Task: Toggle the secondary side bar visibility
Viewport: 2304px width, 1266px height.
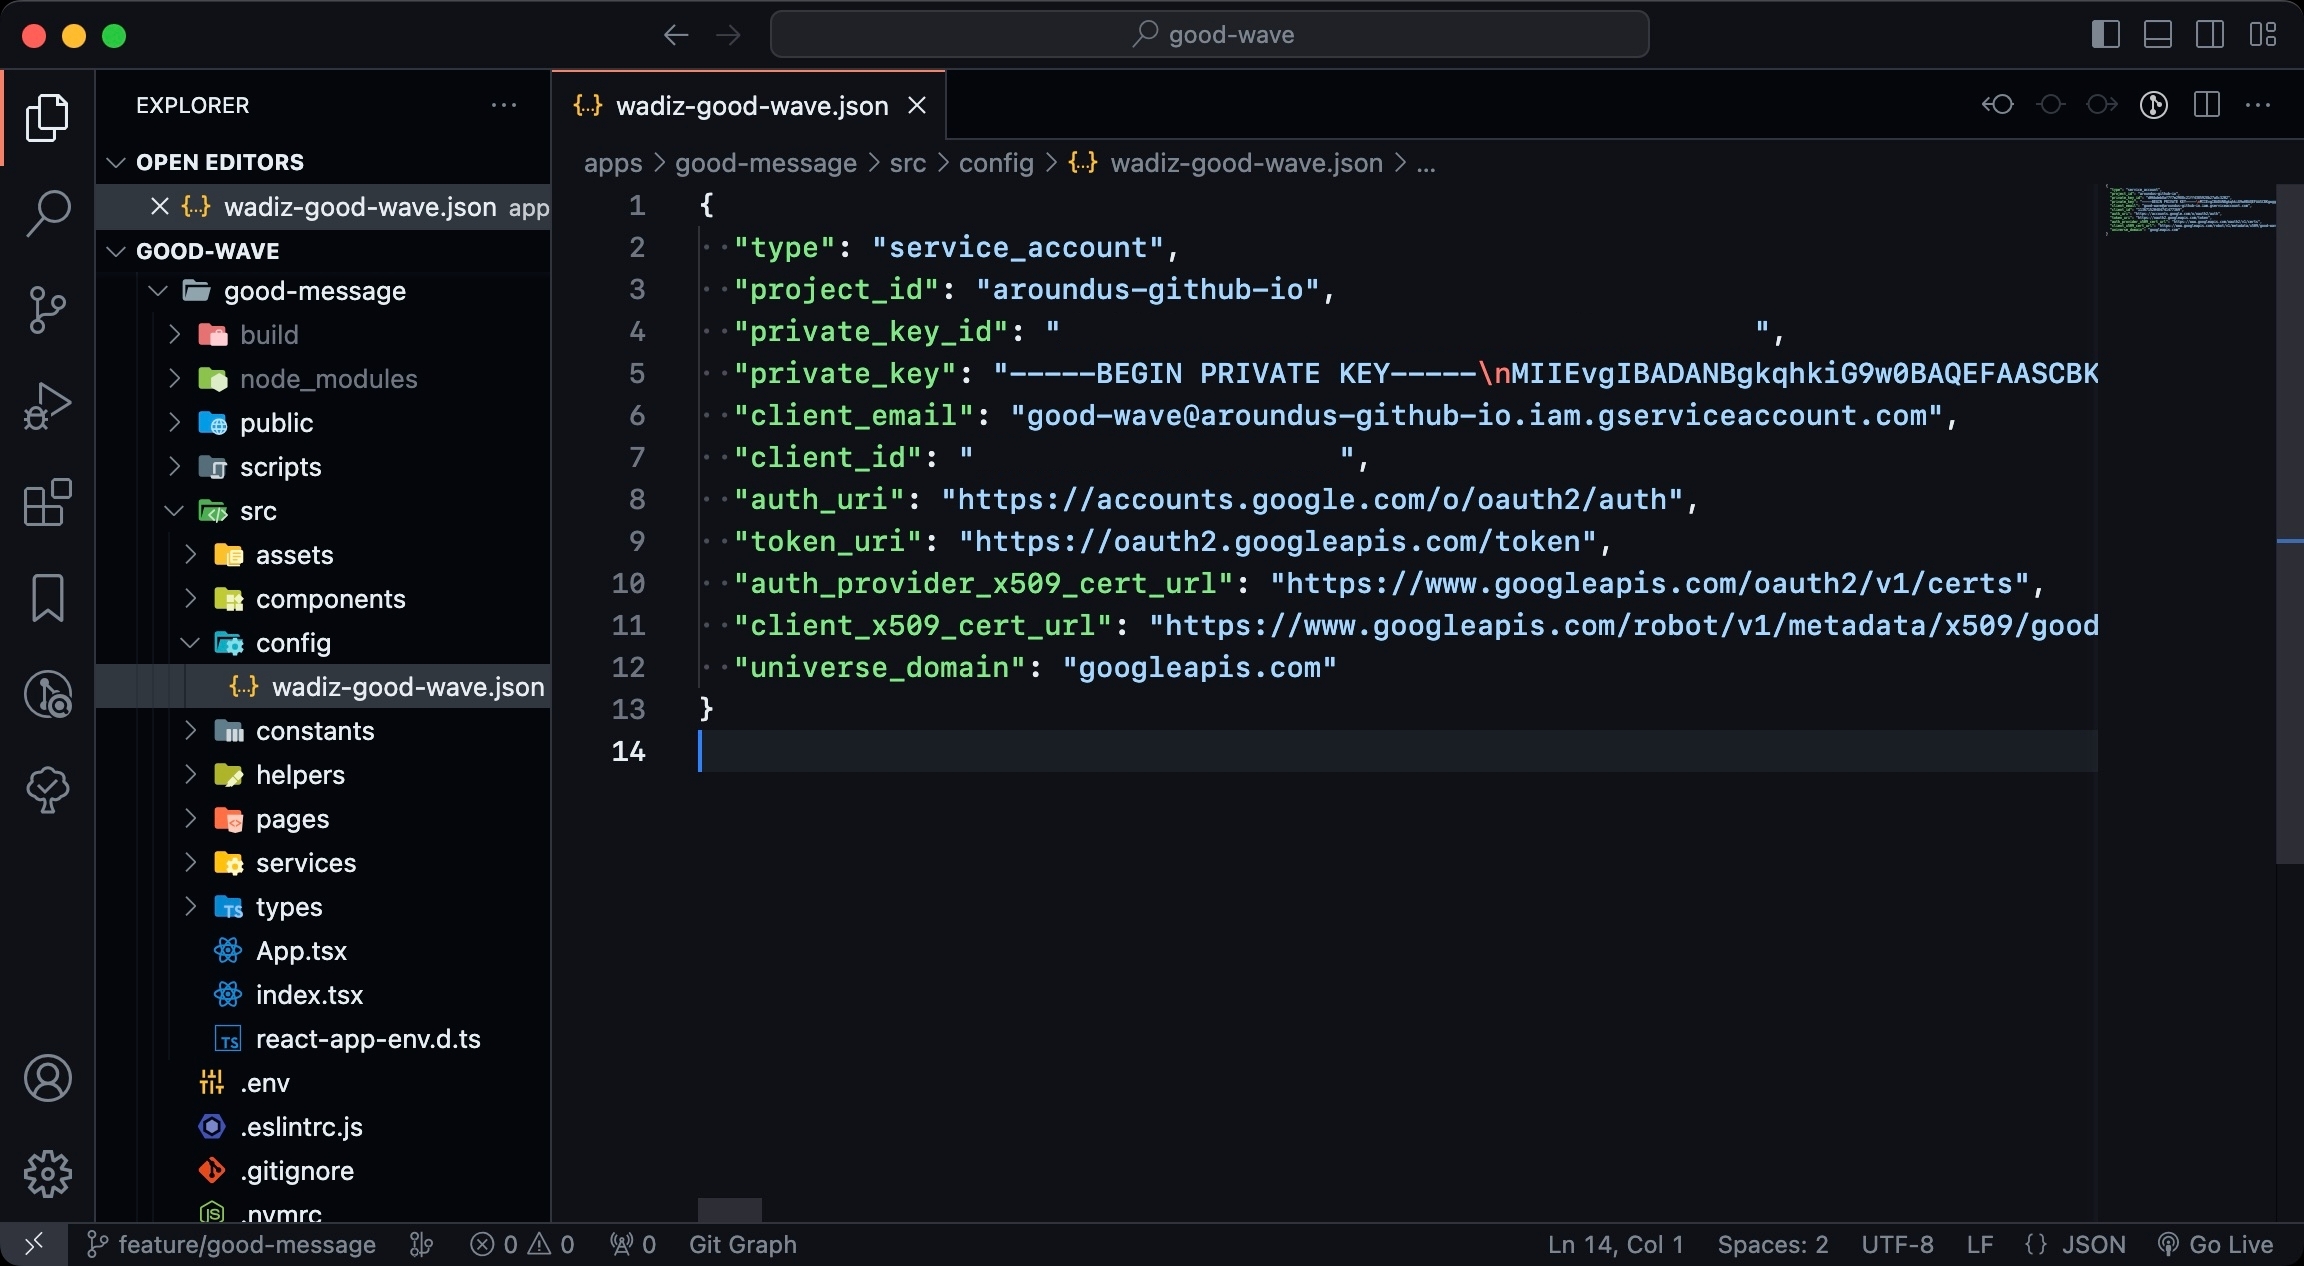Action: 2209,35
